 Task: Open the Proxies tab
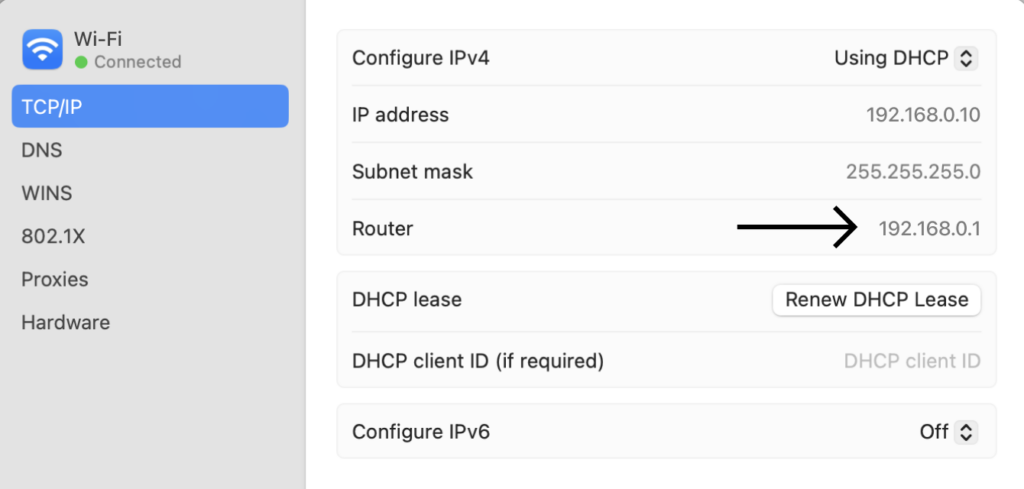pos(55,279)
